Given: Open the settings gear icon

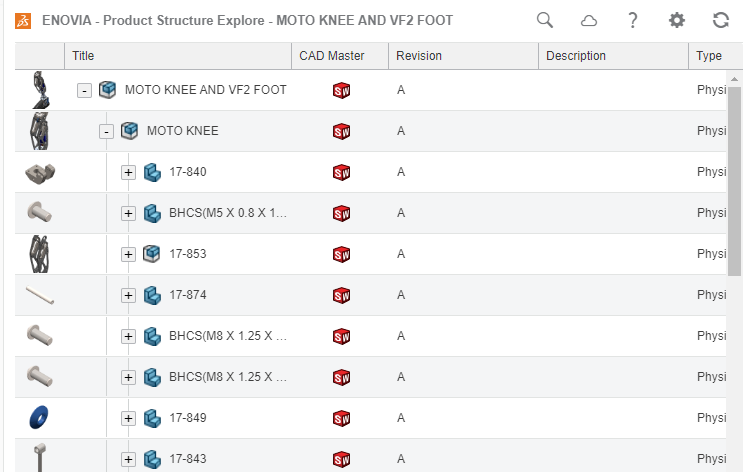Looking at the screenshot, I should tap(677, 20).
